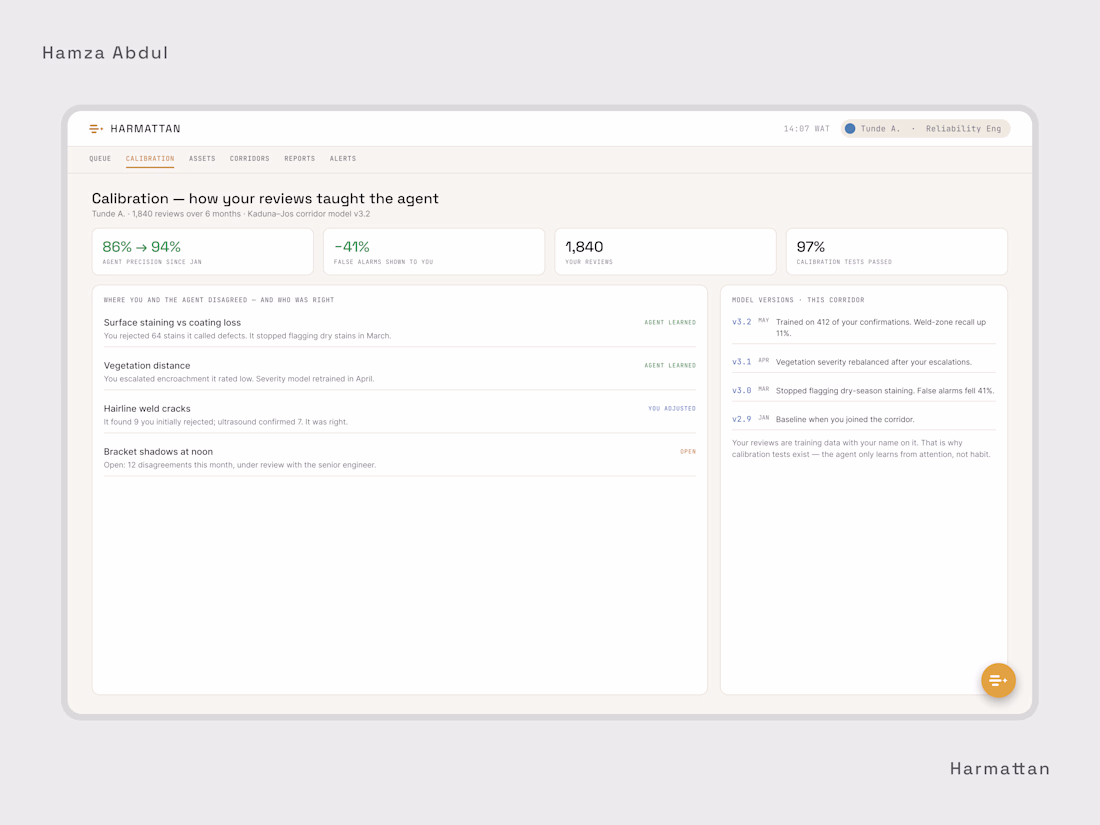Viewport: 1100px width, 825px height.
Task: Click 'You rejected 64 stains' description text
Action: coord(248,336)
